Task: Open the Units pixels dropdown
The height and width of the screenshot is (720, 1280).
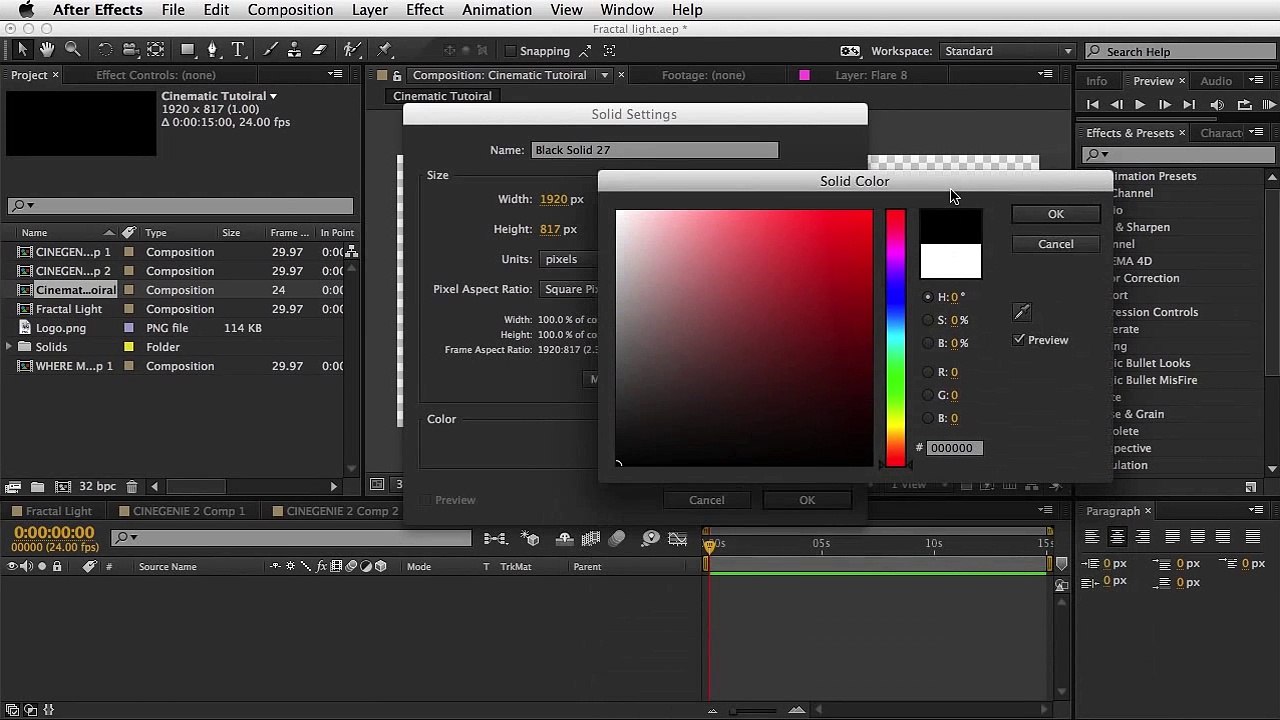Action: 568,259
